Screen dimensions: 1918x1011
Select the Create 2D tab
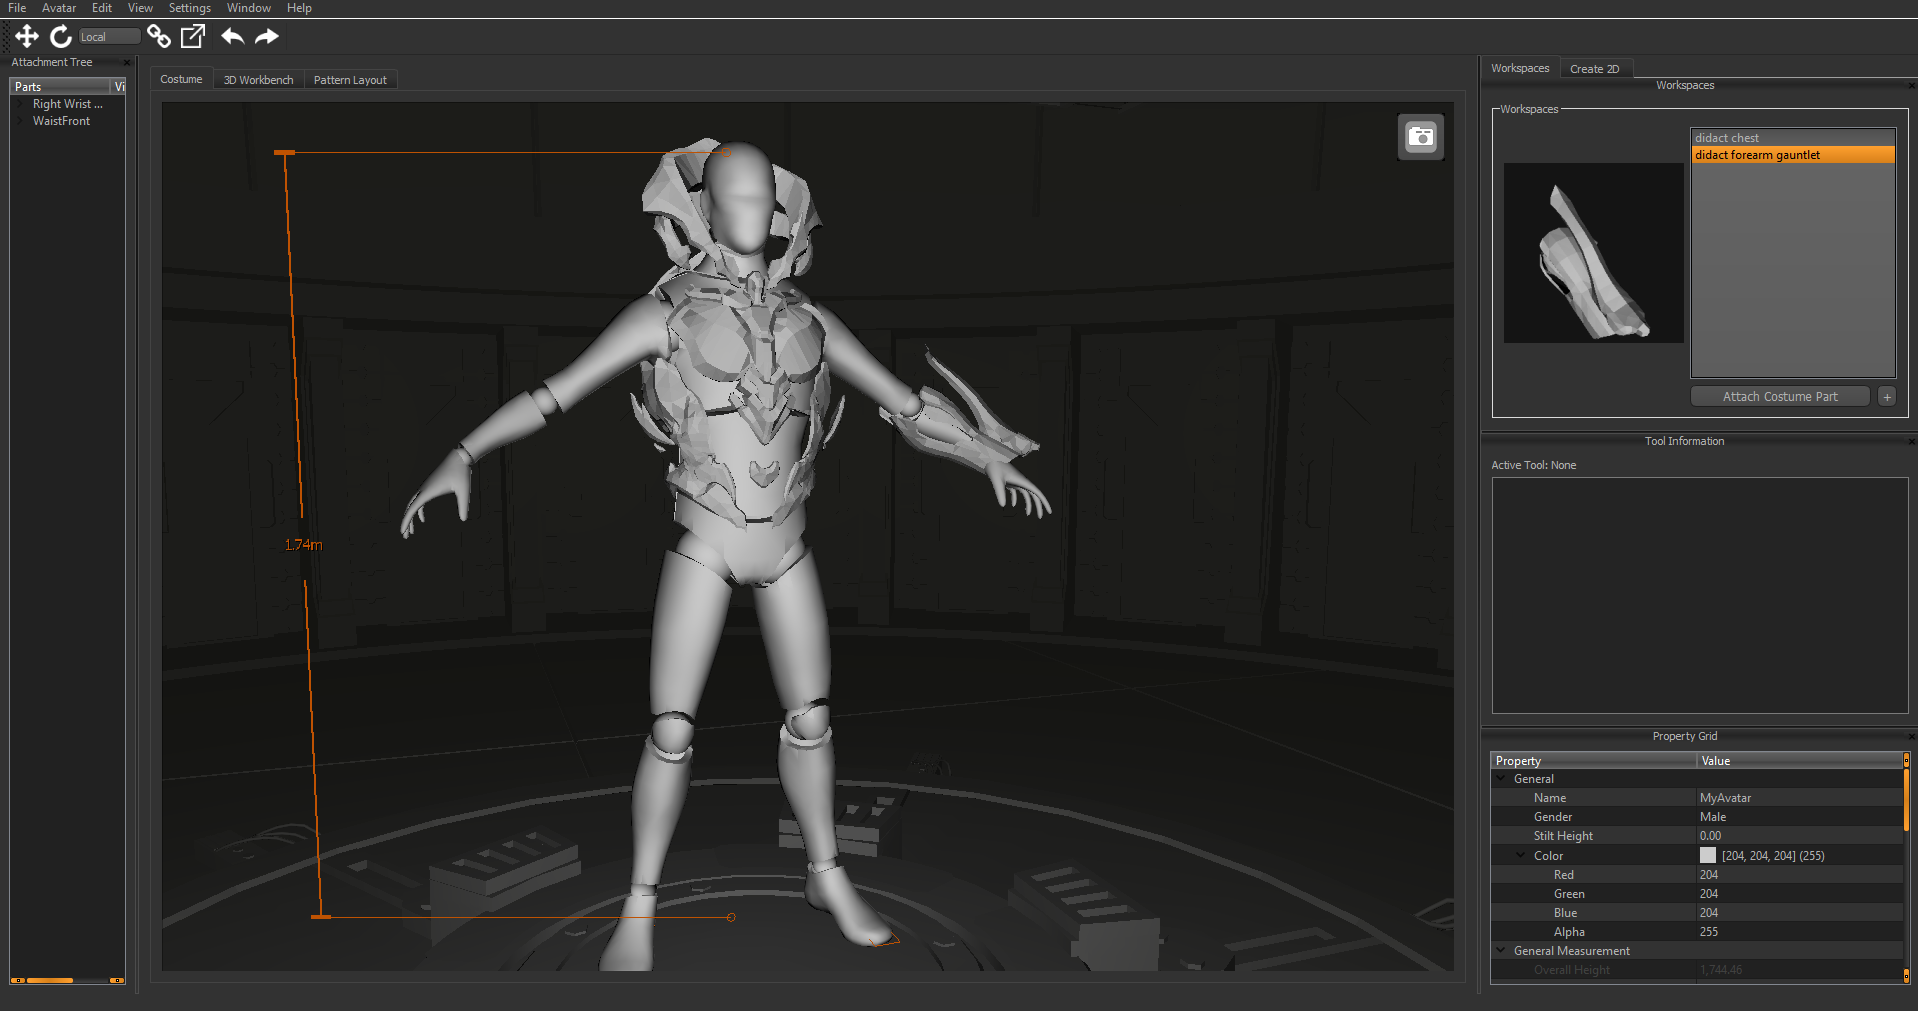point(1594,69)
